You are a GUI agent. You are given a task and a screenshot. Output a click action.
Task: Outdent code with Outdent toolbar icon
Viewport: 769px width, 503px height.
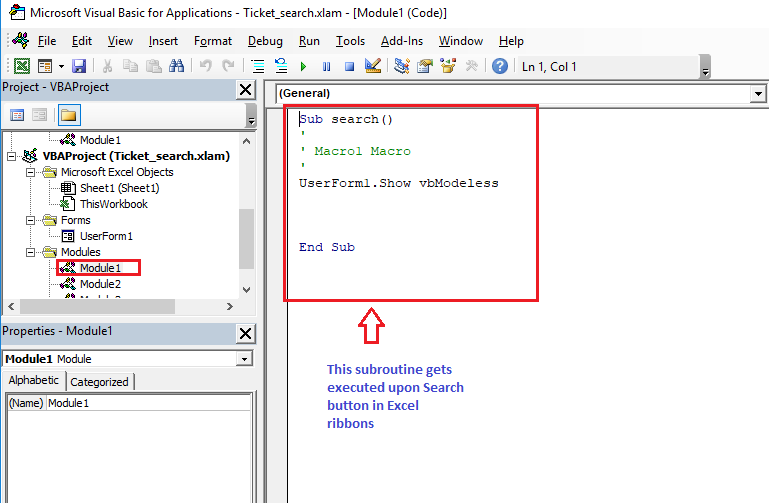(281, 66)
